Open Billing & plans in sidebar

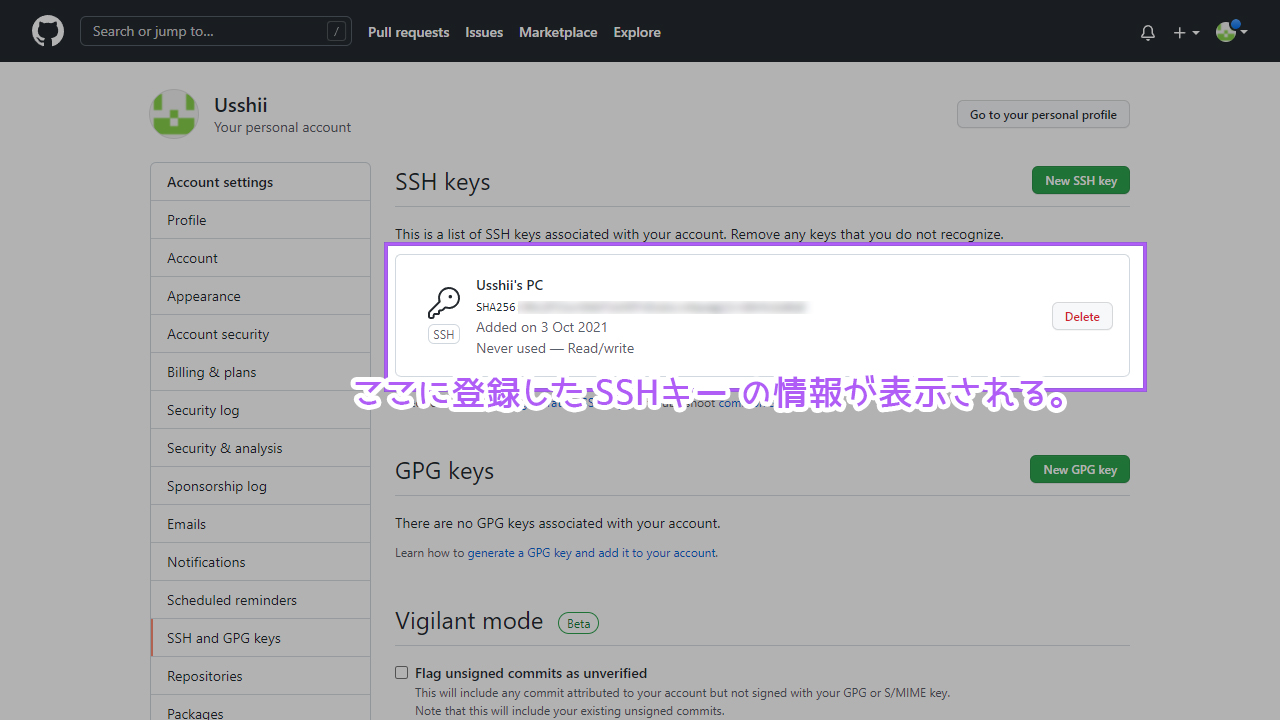click(260, 372)
